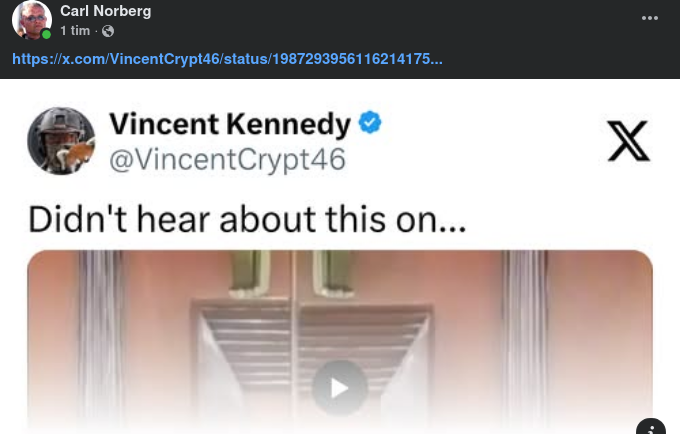Click the Carl Norberg author name
680x434 pixels.
tap(105, 11)
